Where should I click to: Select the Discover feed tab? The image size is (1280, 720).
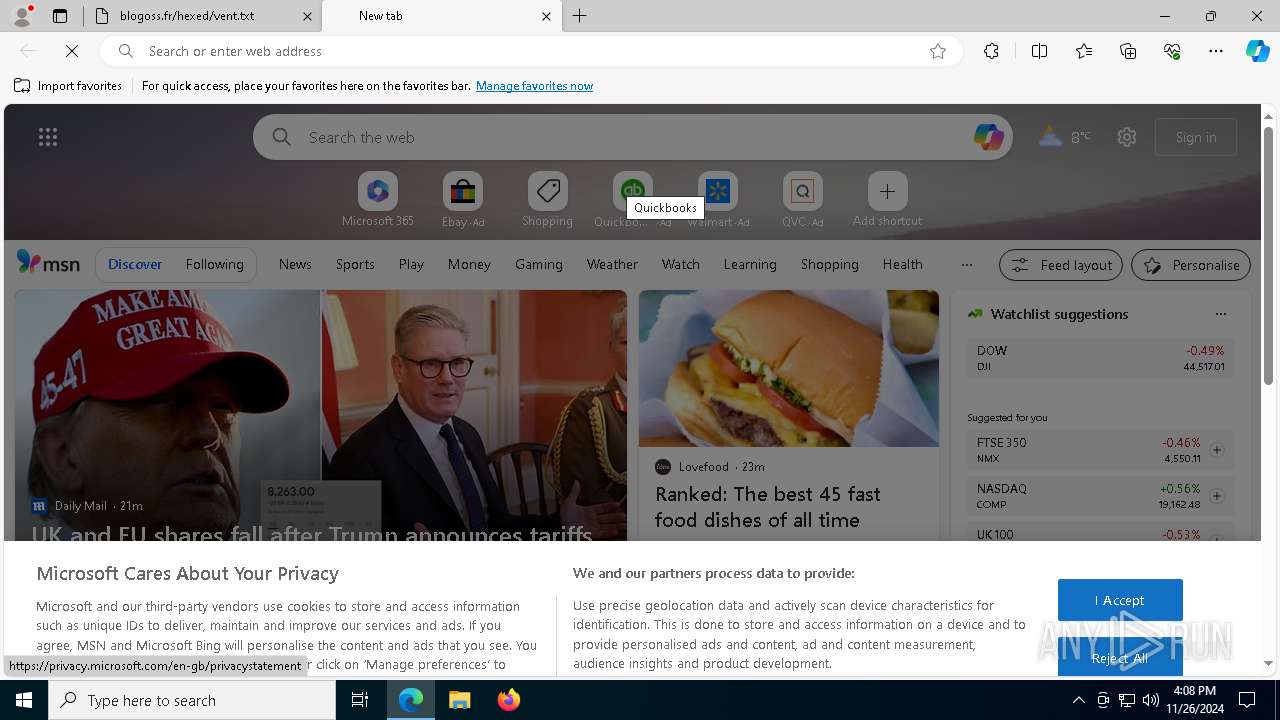point(135,264)
